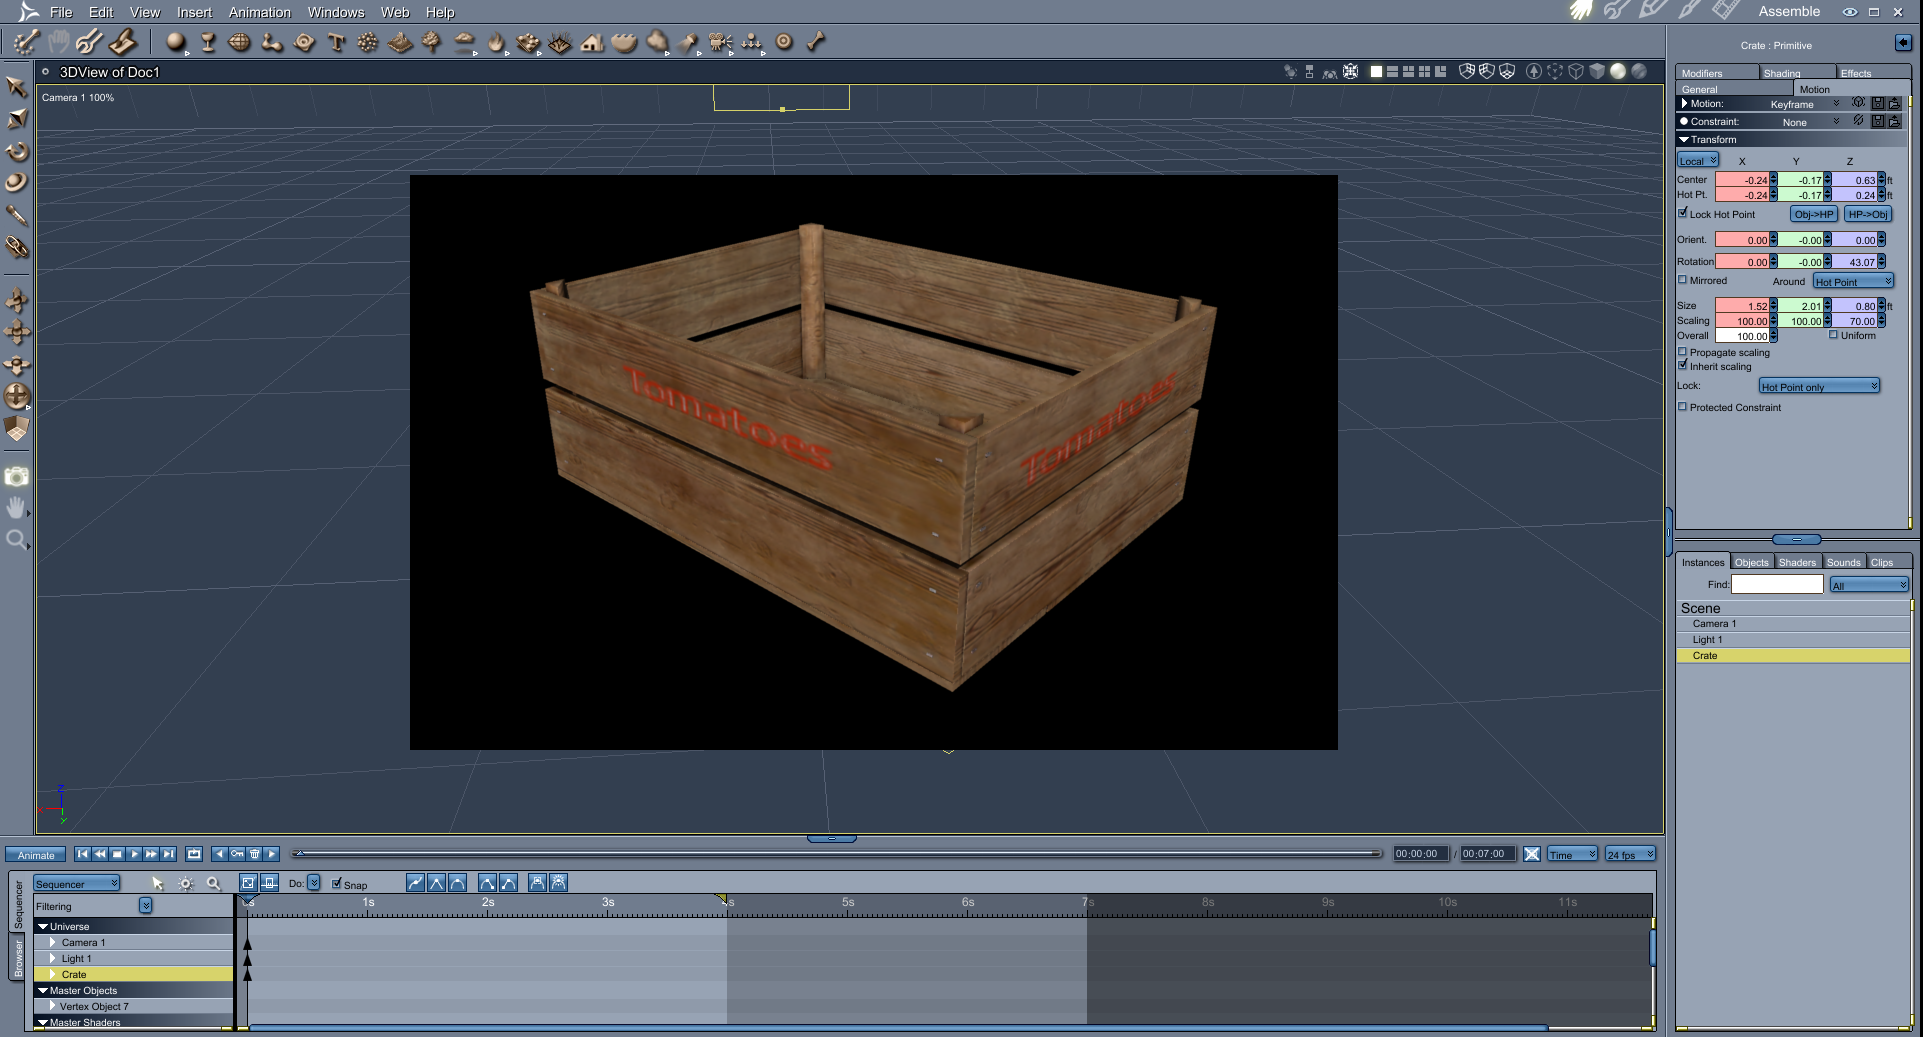Viewport: 1923px width, 1037px height.
Task: Toggle the Snap checkbox in sequencer
Action: click(337, 883)
